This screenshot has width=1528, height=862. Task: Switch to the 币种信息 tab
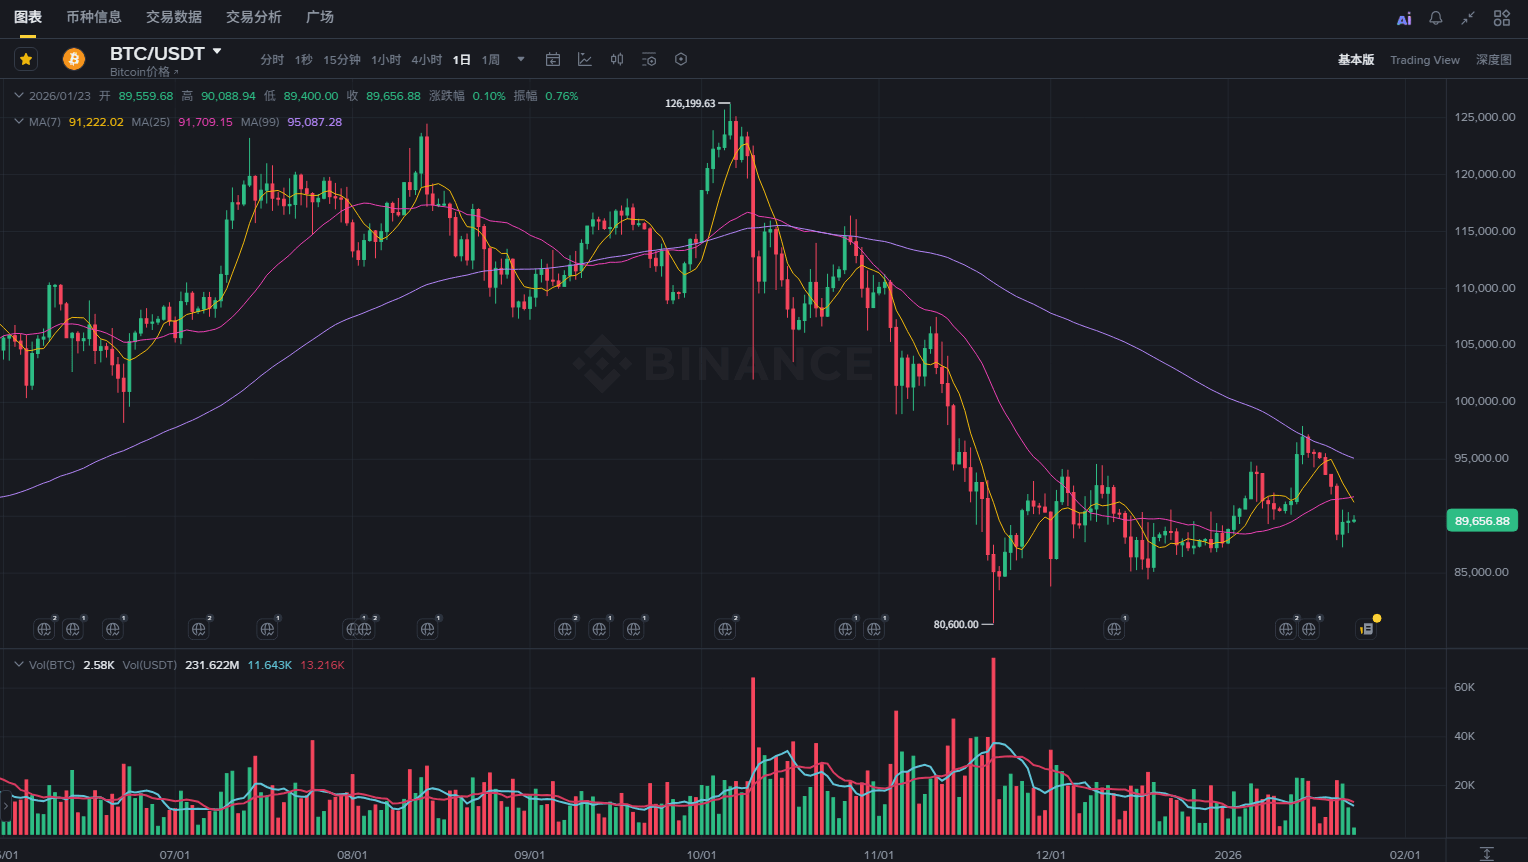point(94,17)
